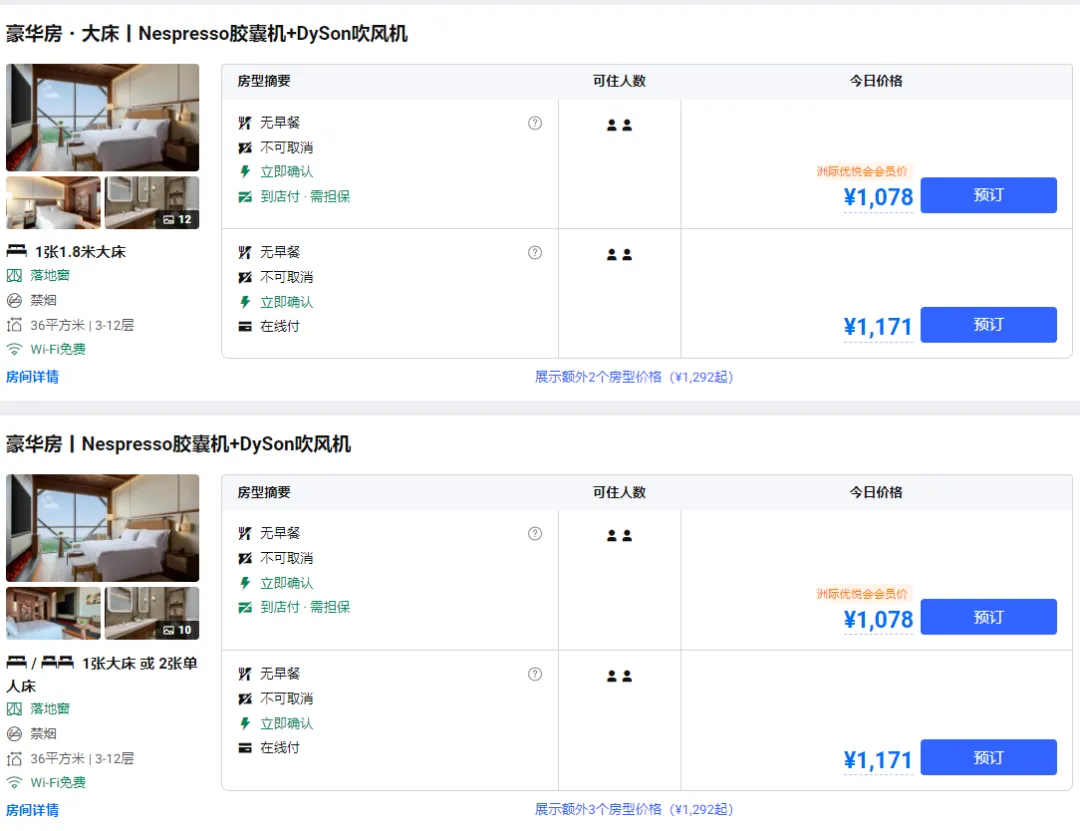Screen dimensions: 1080x831
Task: Click the bed icon next to 1张1.8米大床
Action: (x=17, y=251)
